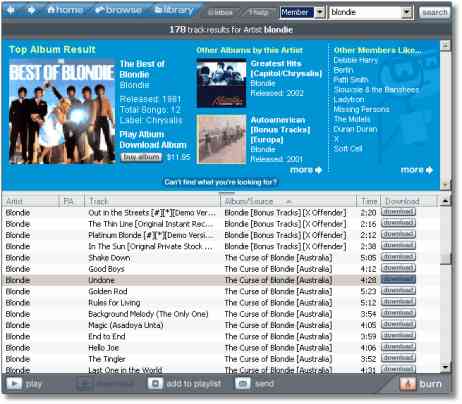Sort by the Time column header
Image resolution: width=462 pixels, height=404 pixels.
[x=369, y=201]
